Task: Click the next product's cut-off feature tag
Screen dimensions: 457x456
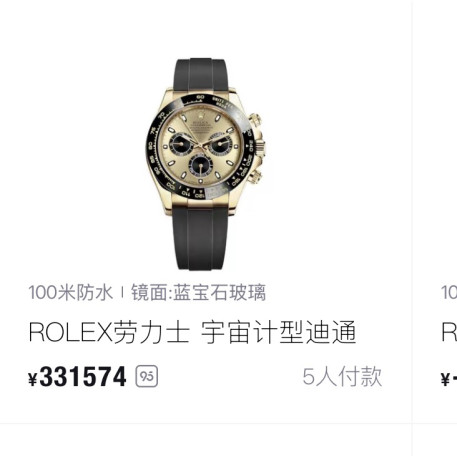Action: [449, 292]
